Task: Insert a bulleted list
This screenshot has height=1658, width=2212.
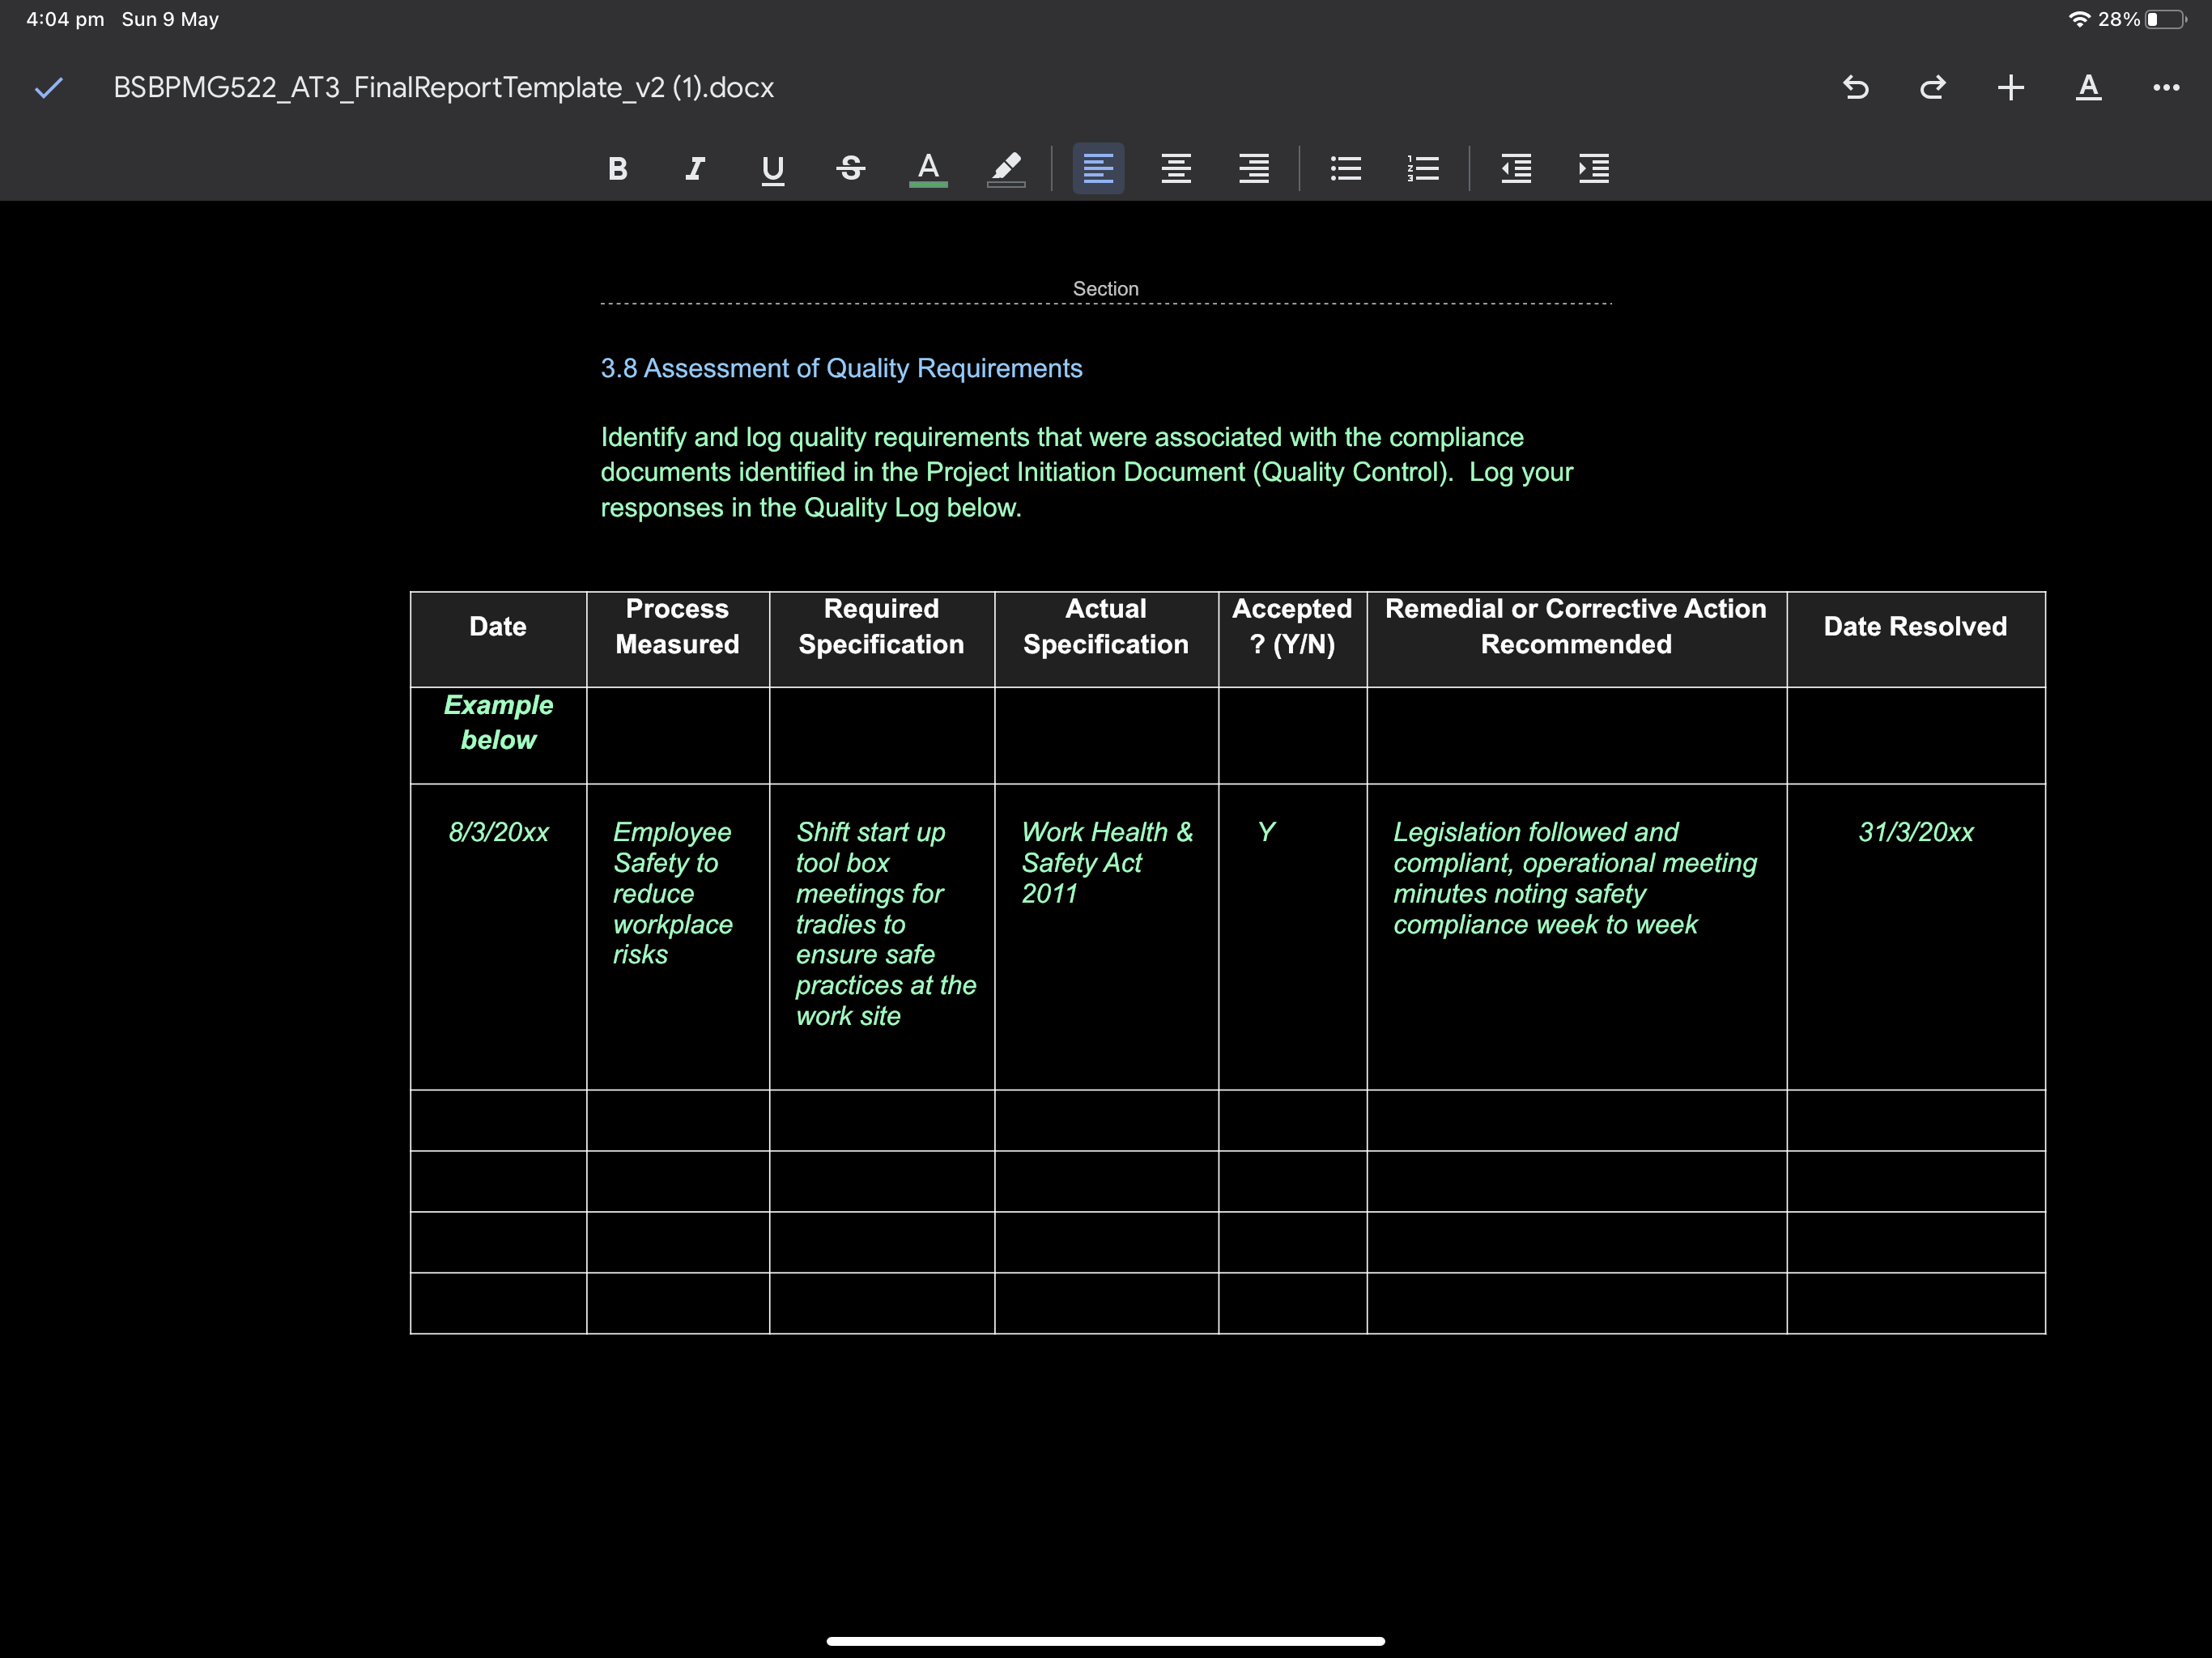Action: click(1346, 168)
